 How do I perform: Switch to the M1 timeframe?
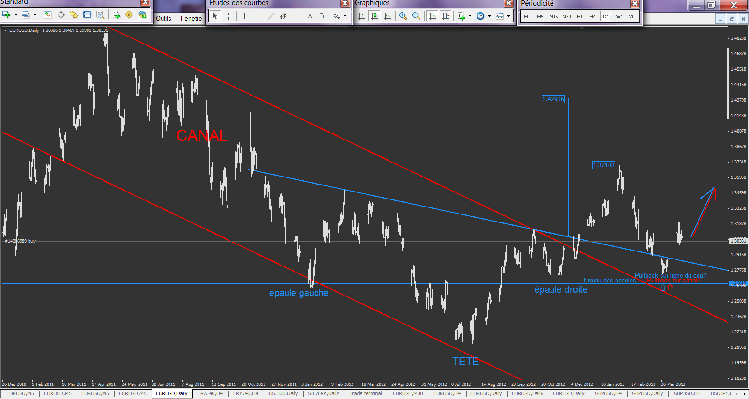(525, 16)
